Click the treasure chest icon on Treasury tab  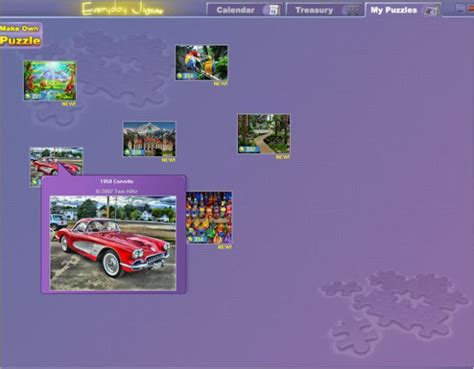coord(352,10)
